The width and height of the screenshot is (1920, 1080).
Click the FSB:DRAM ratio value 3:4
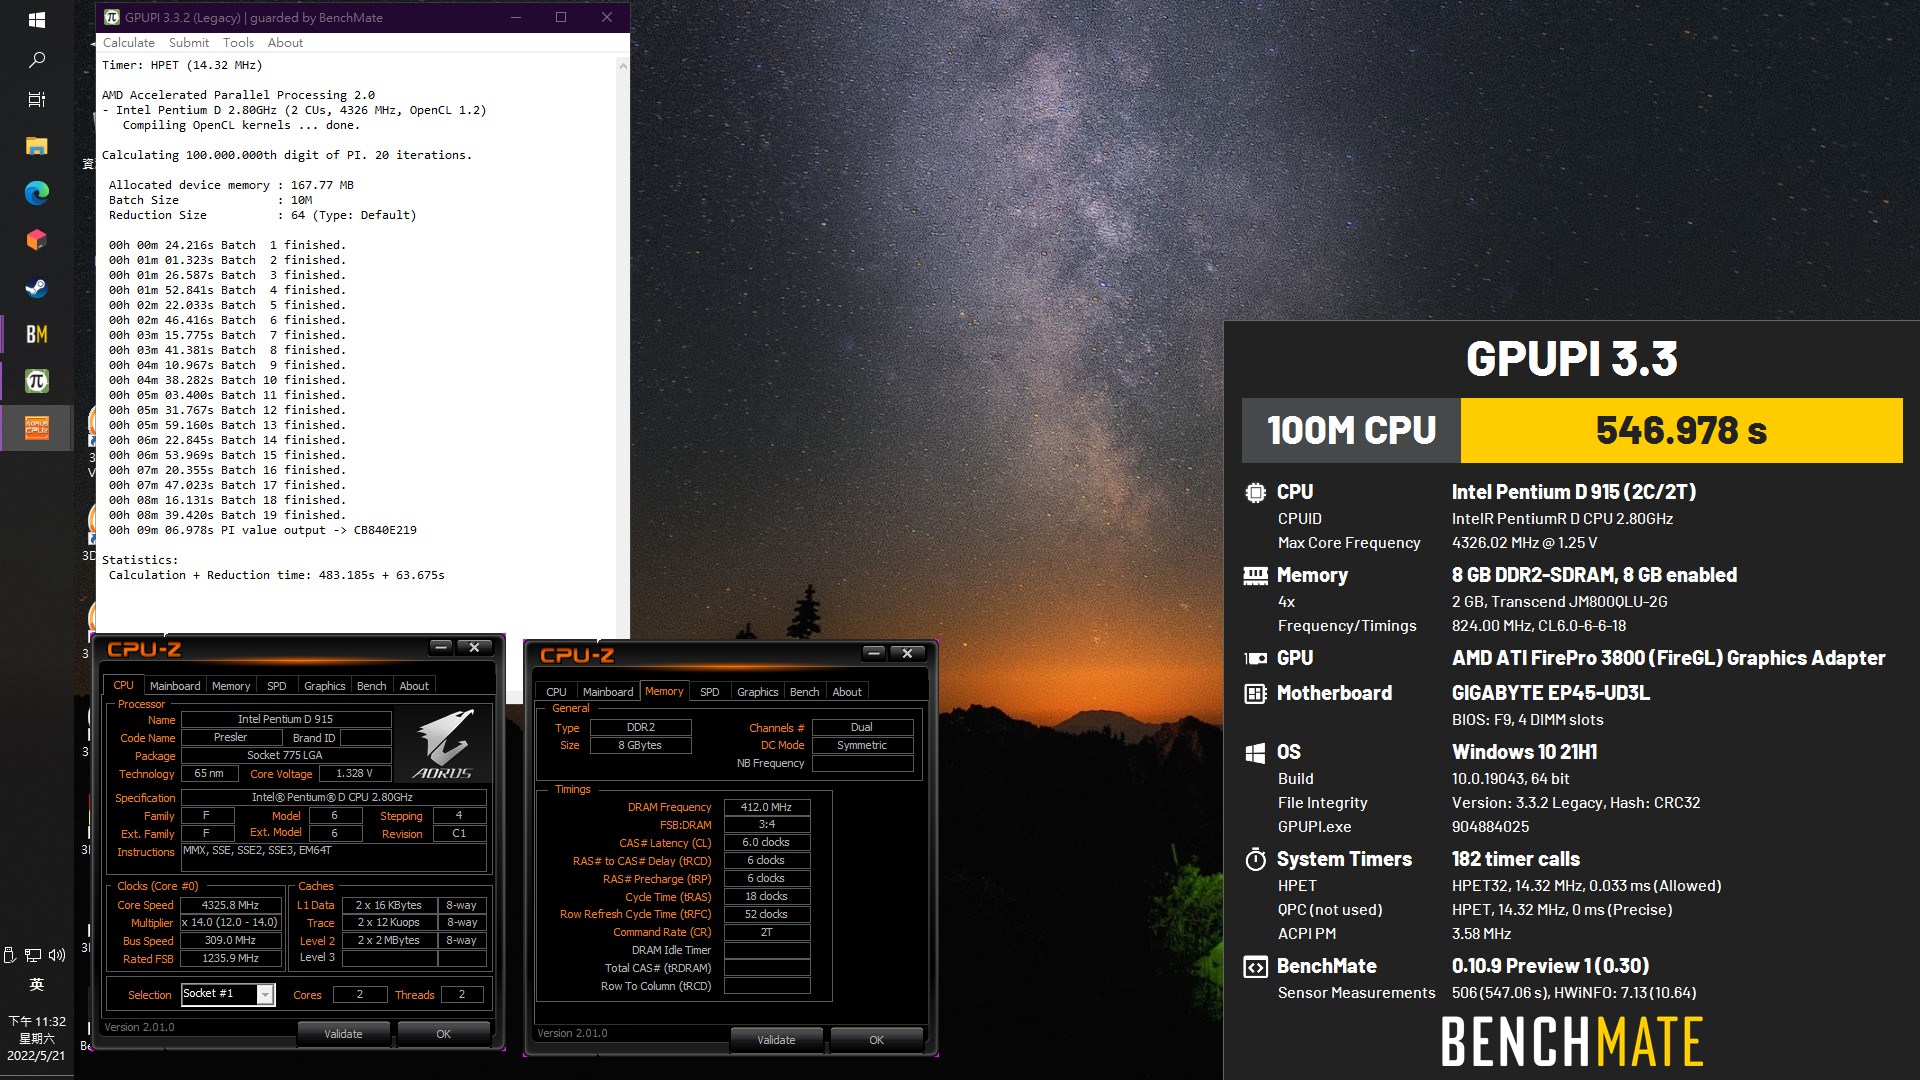[x=766, y=825]
